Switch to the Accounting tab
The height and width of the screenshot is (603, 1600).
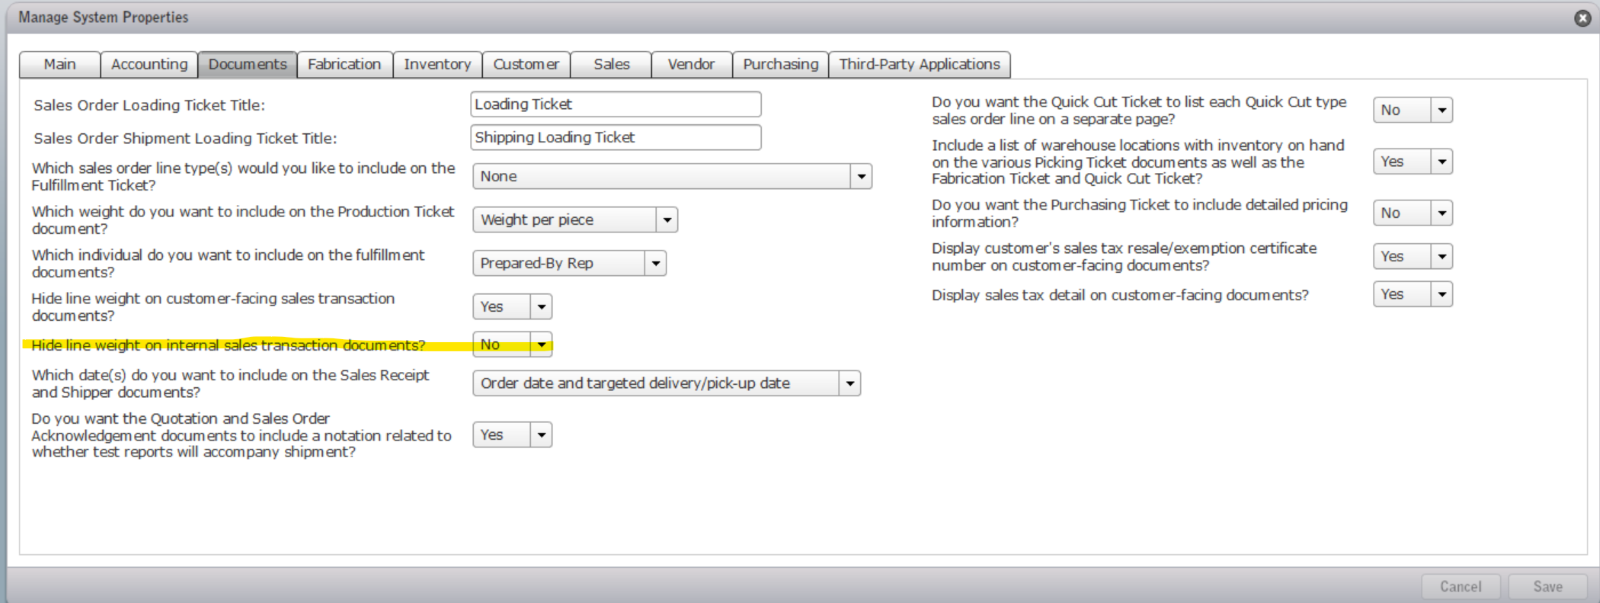coord(149,64)
